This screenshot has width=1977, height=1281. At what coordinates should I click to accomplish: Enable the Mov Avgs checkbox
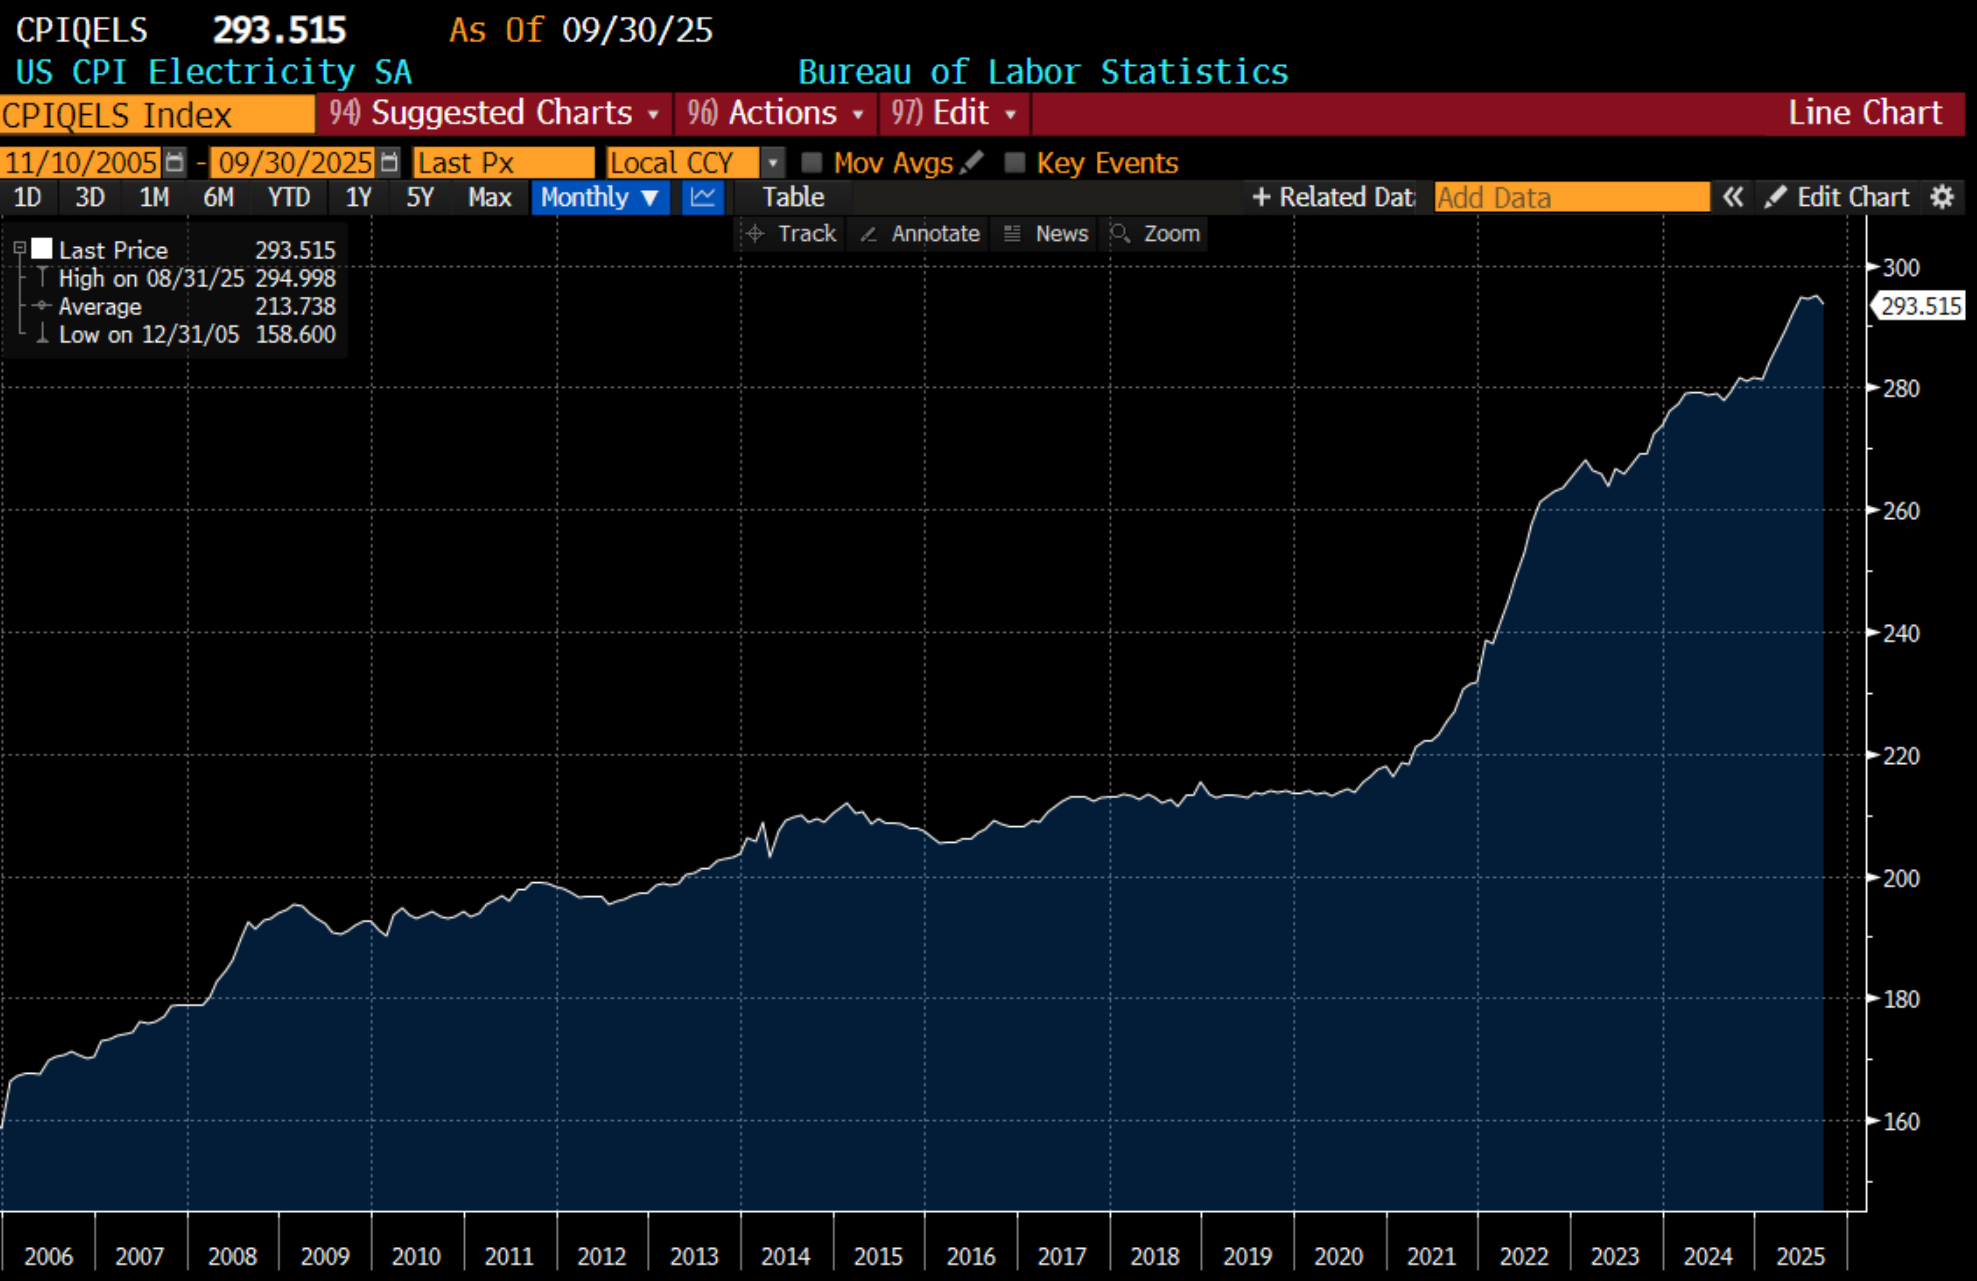click(812, 162)
